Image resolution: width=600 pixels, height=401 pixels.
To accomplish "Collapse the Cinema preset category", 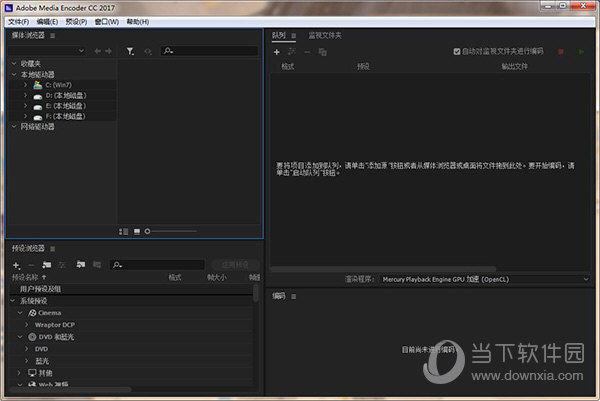I will 20,313.
